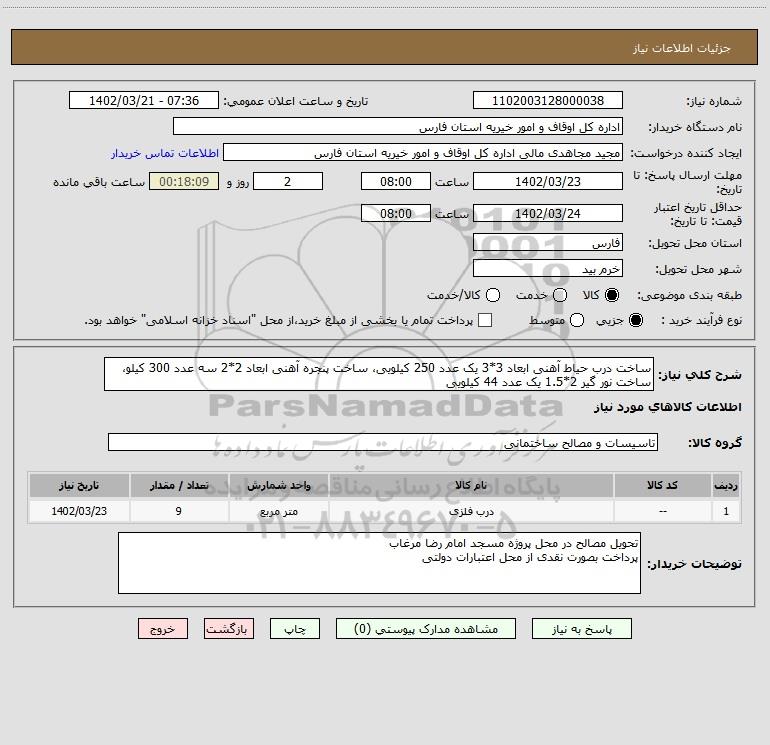Click the response deadline hour 08:00 field
The width and height of the screenshot is (770, 745).
(396, 181)
